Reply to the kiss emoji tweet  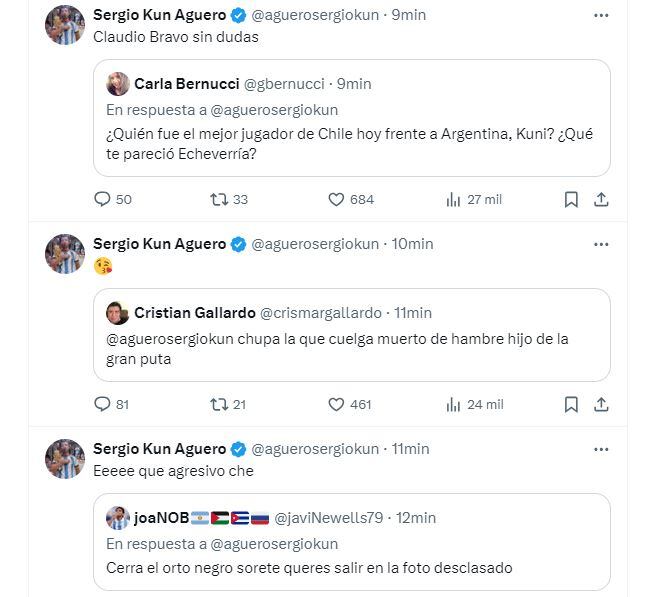(102, 404)
